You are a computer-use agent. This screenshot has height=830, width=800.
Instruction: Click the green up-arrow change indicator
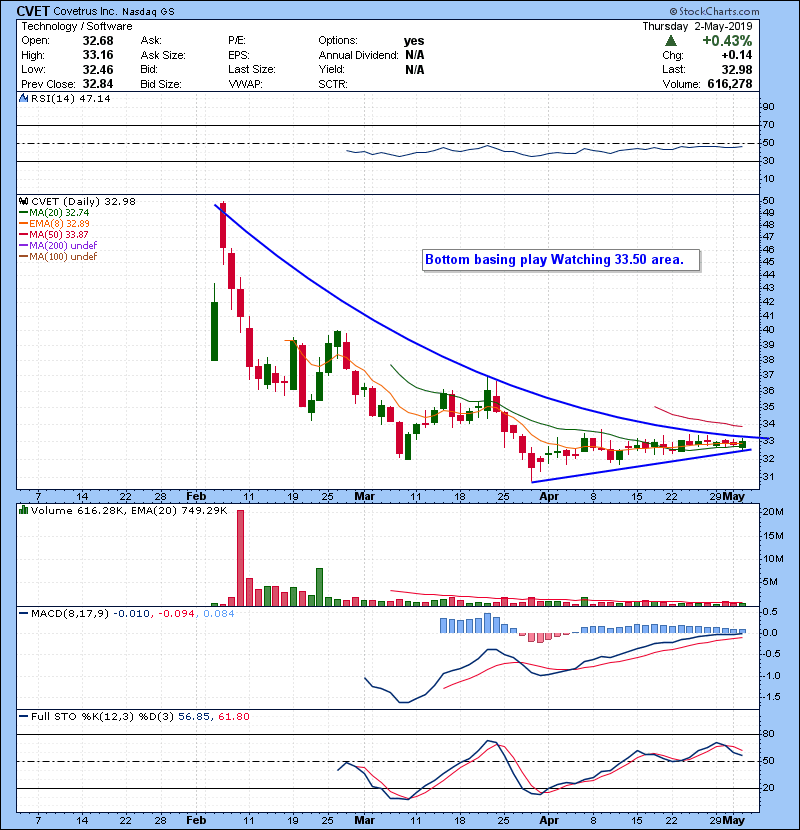[x=670, y=41]
